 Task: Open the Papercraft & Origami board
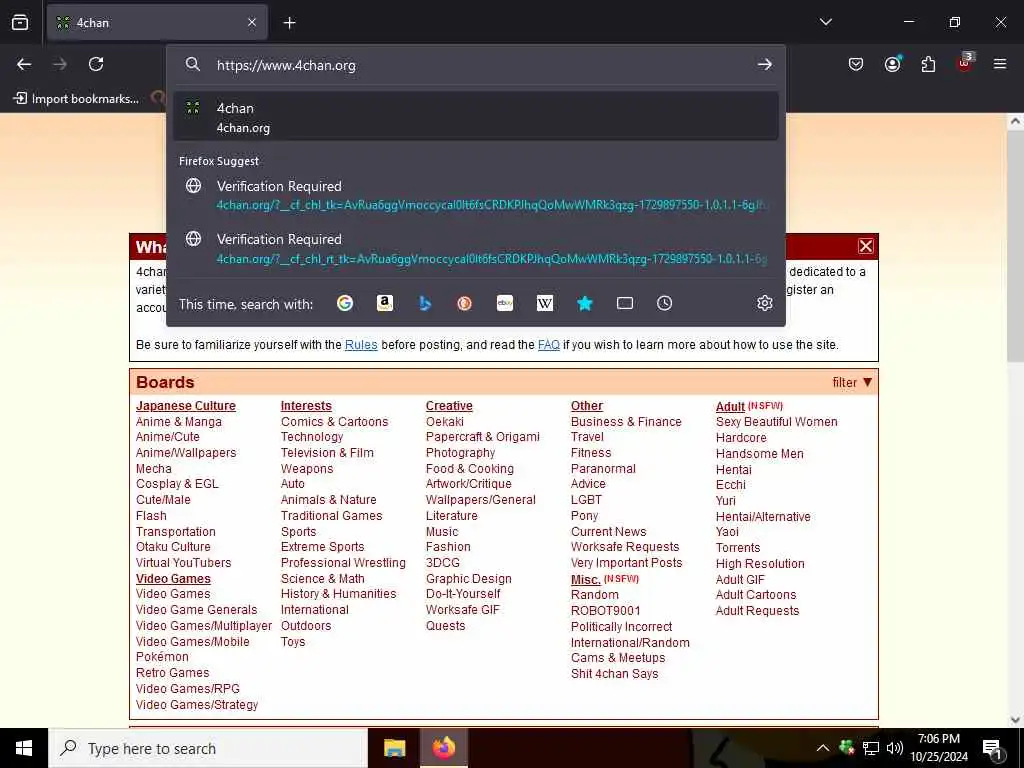coord(483,437)
